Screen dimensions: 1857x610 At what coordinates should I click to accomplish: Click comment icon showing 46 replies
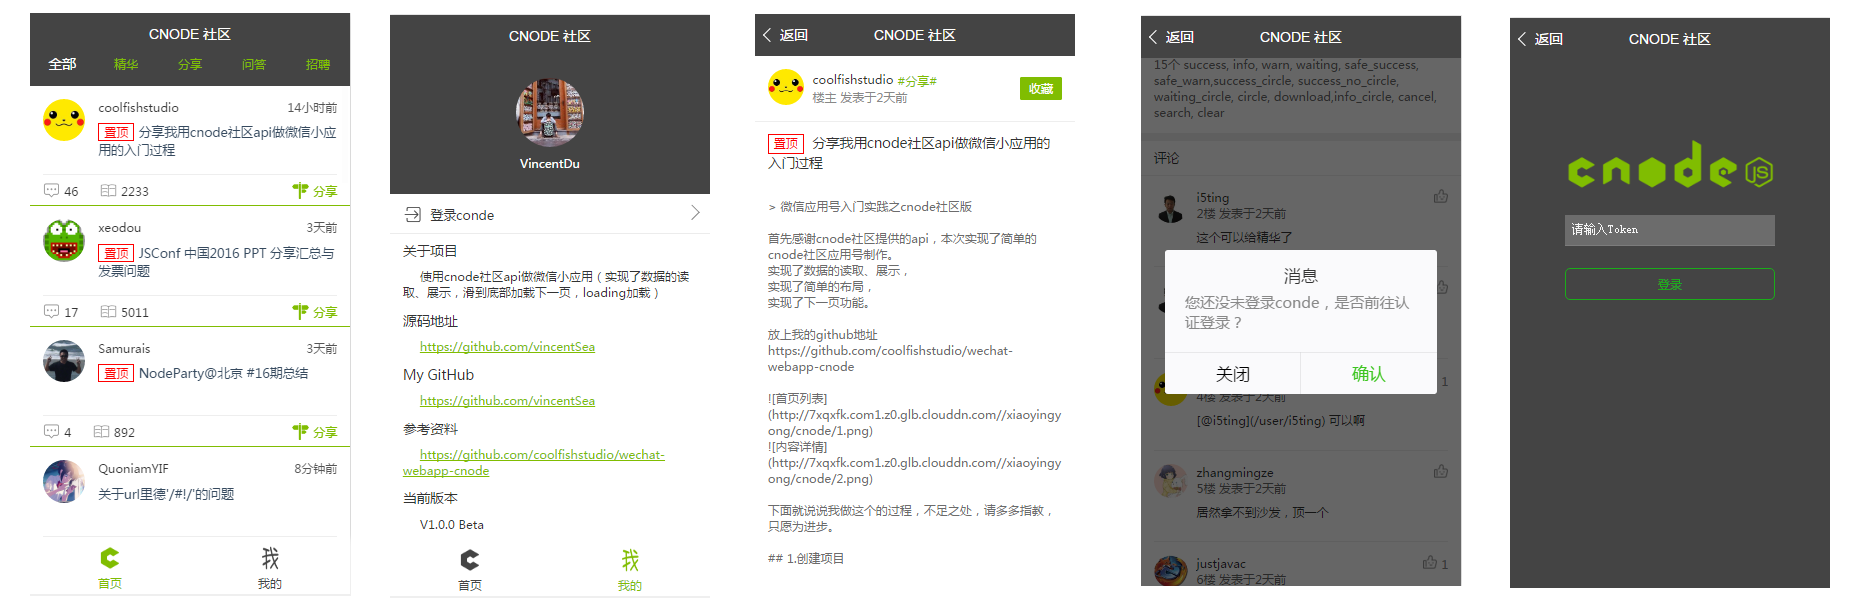coord(51,190)
